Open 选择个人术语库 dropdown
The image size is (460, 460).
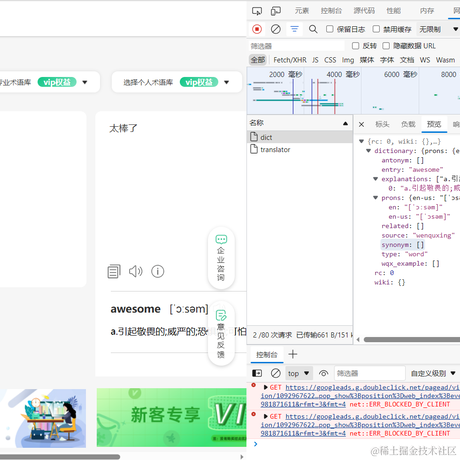point(177,82)
